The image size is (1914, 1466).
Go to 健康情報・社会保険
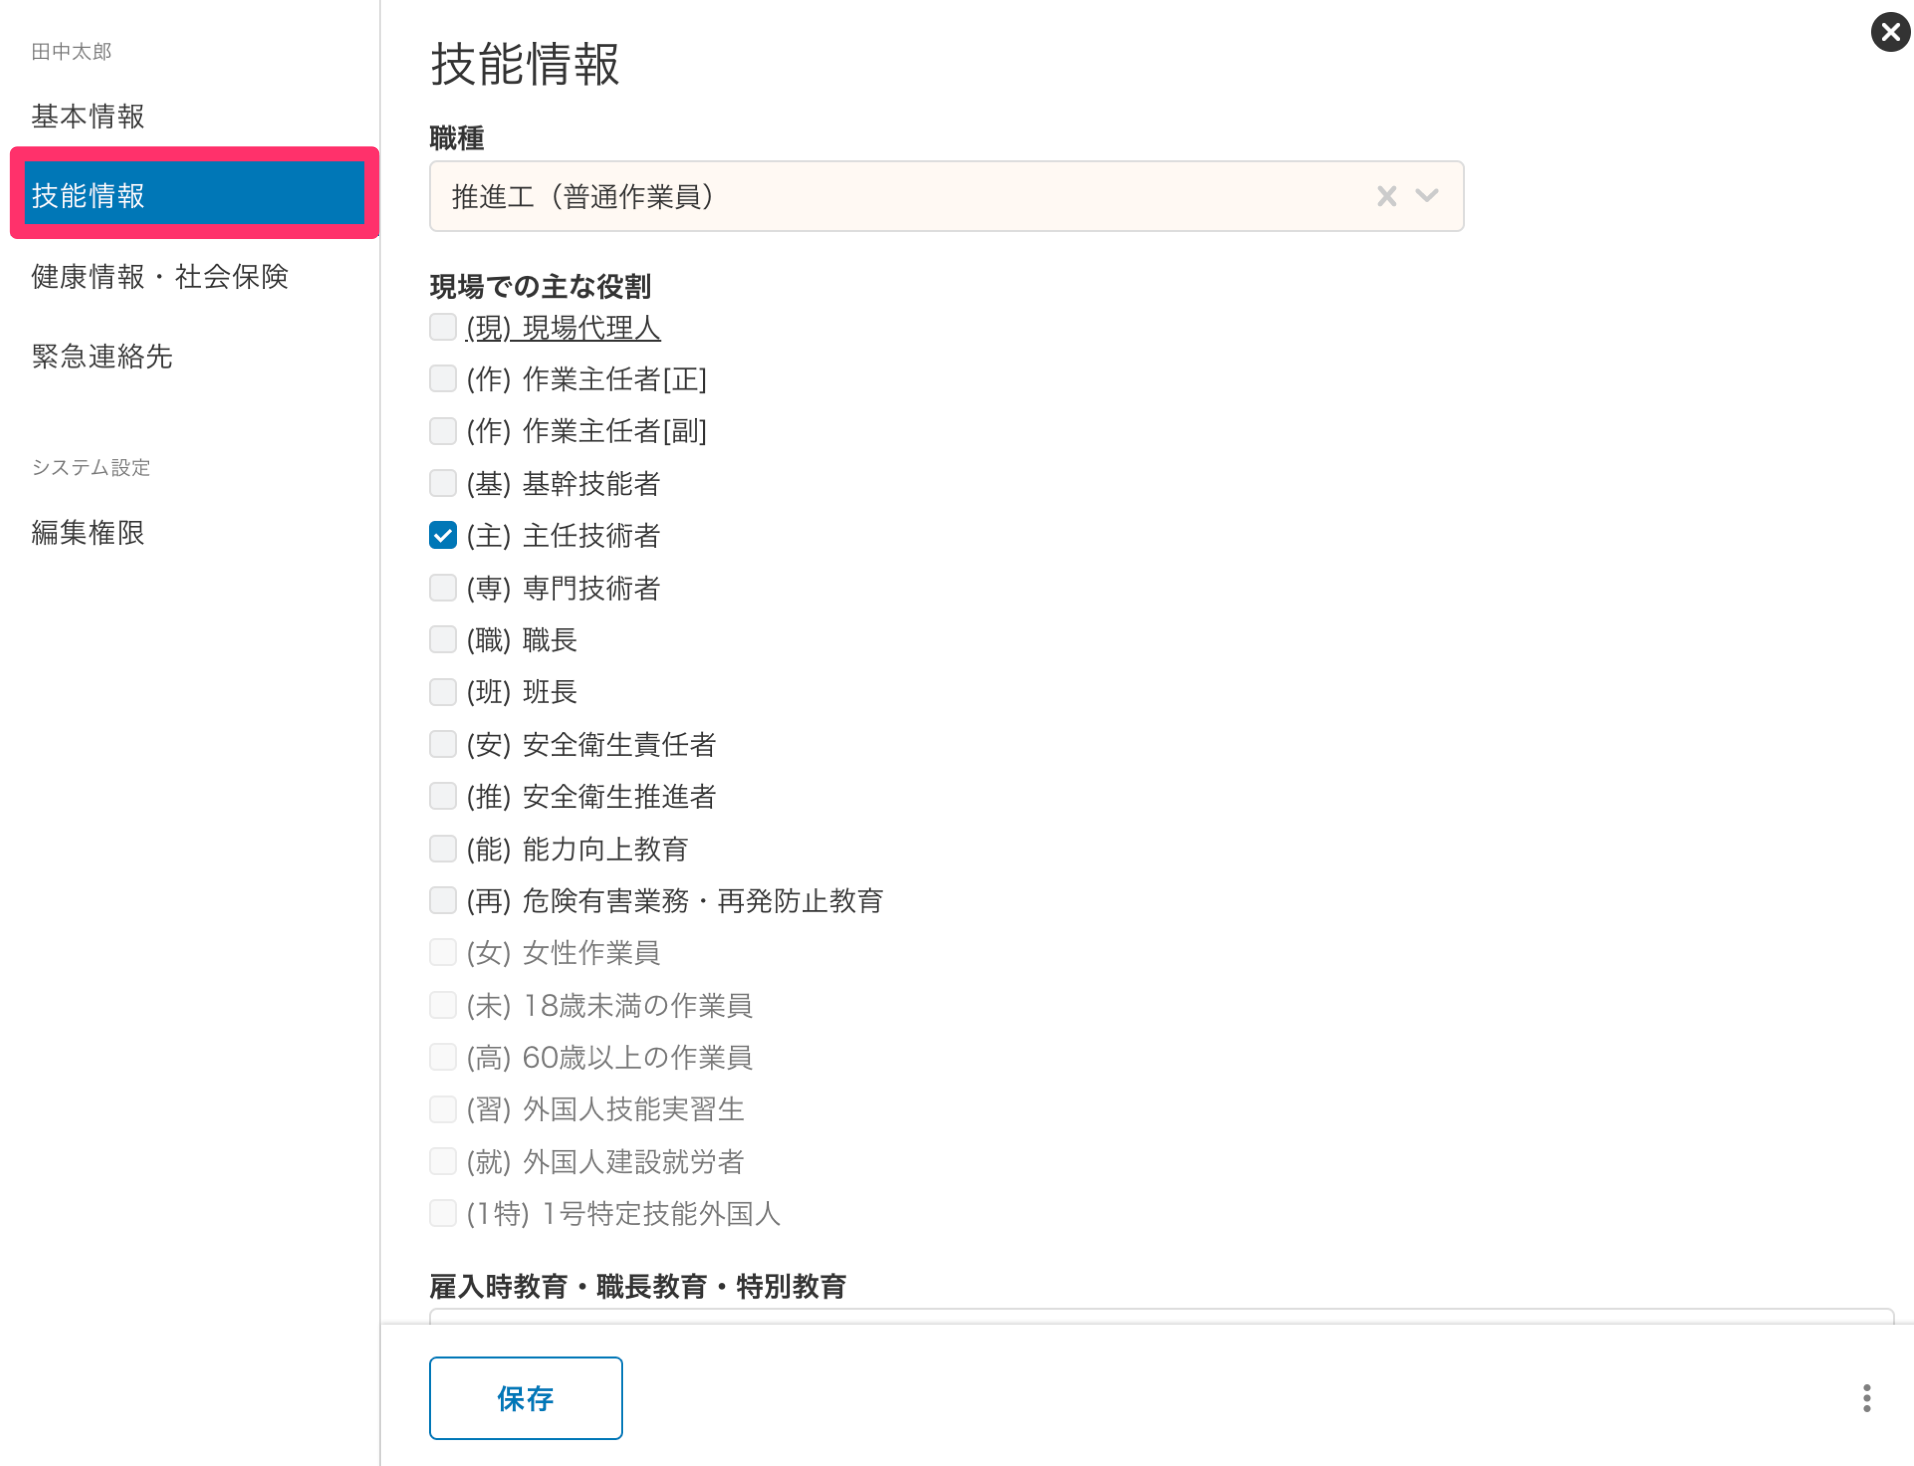pyautogui.click(x=160, y=276)
